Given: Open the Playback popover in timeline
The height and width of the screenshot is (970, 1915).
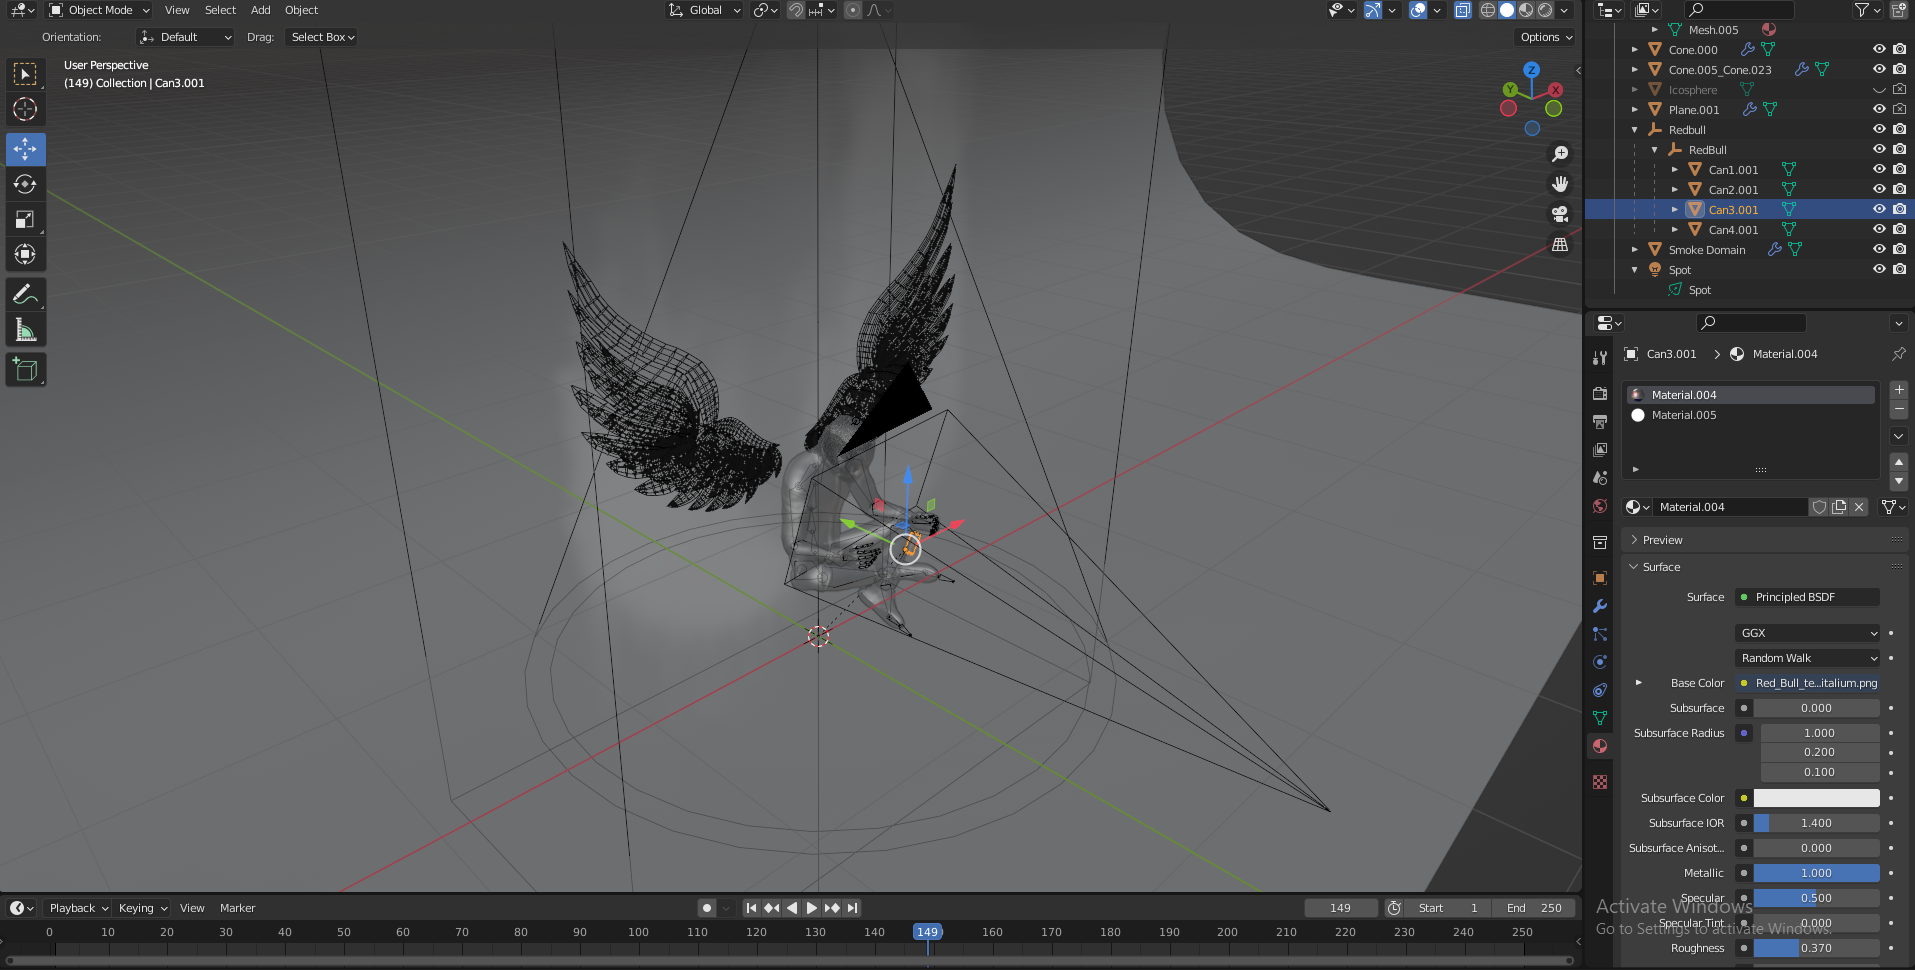Looking at the screenshot, I should pos(78,908).
